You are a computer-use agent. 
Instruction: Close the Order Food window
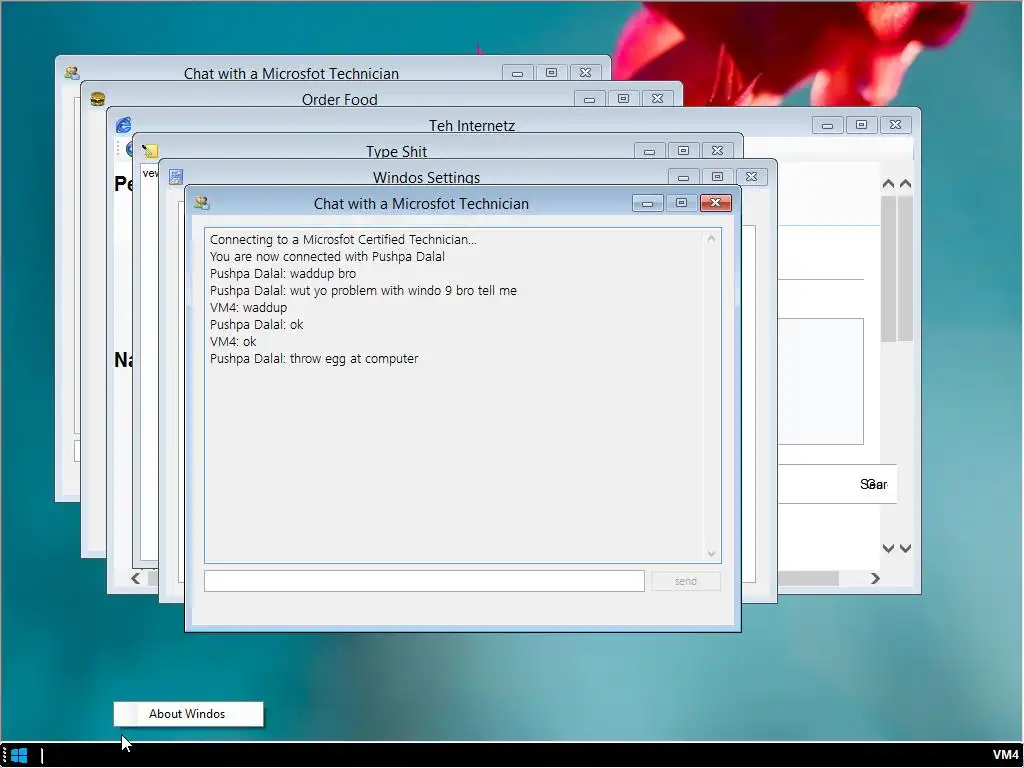pyautogui.click(x=658, y=99)
